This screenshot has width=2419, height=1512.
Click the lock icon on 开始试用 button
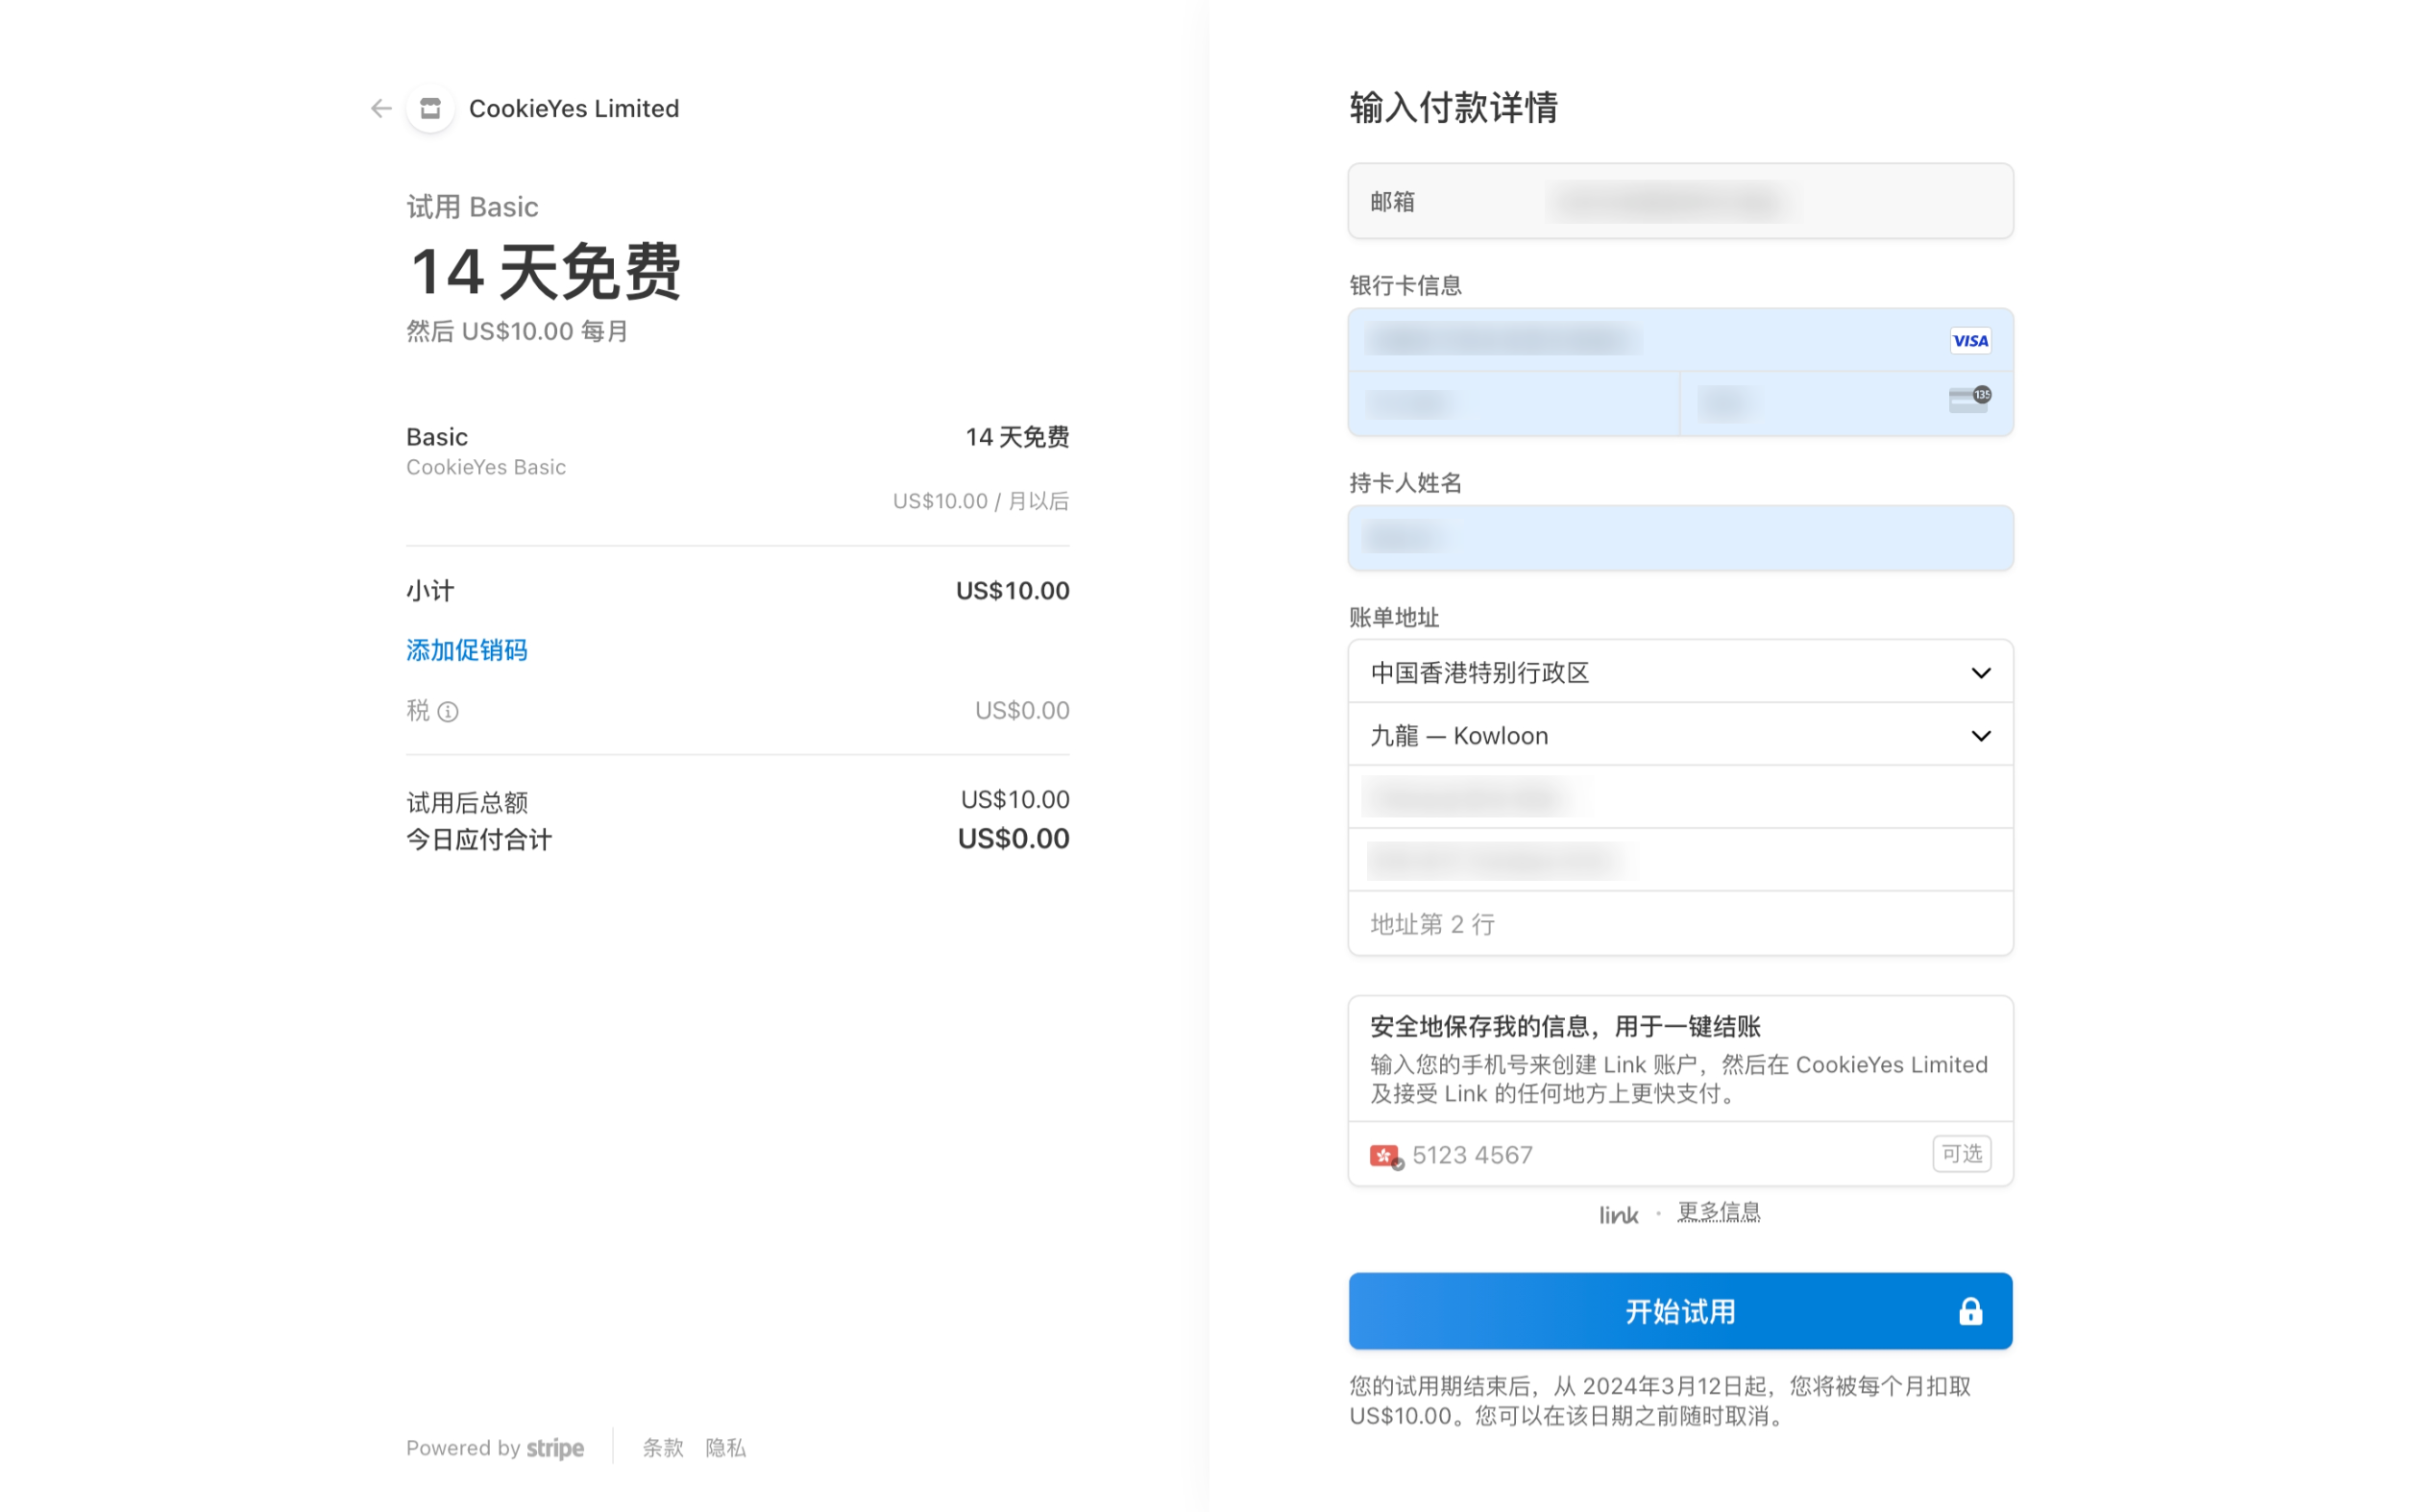click(x=1969, y=1311)
